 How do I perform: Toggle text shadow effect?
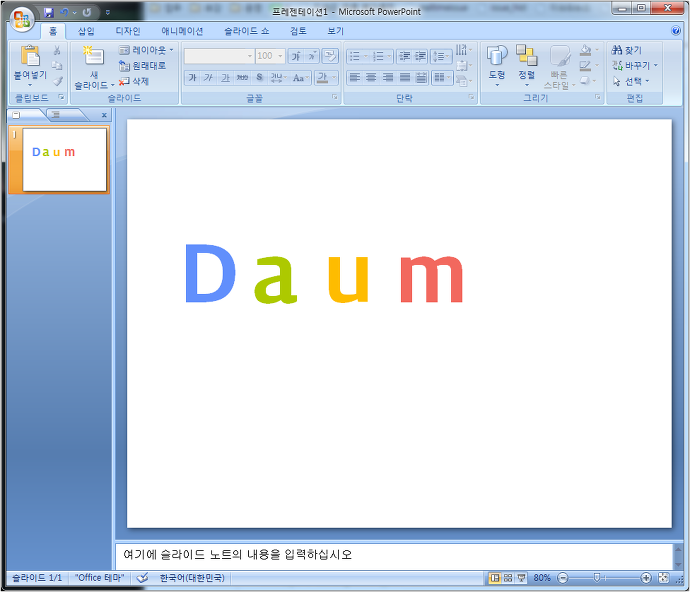259,78
